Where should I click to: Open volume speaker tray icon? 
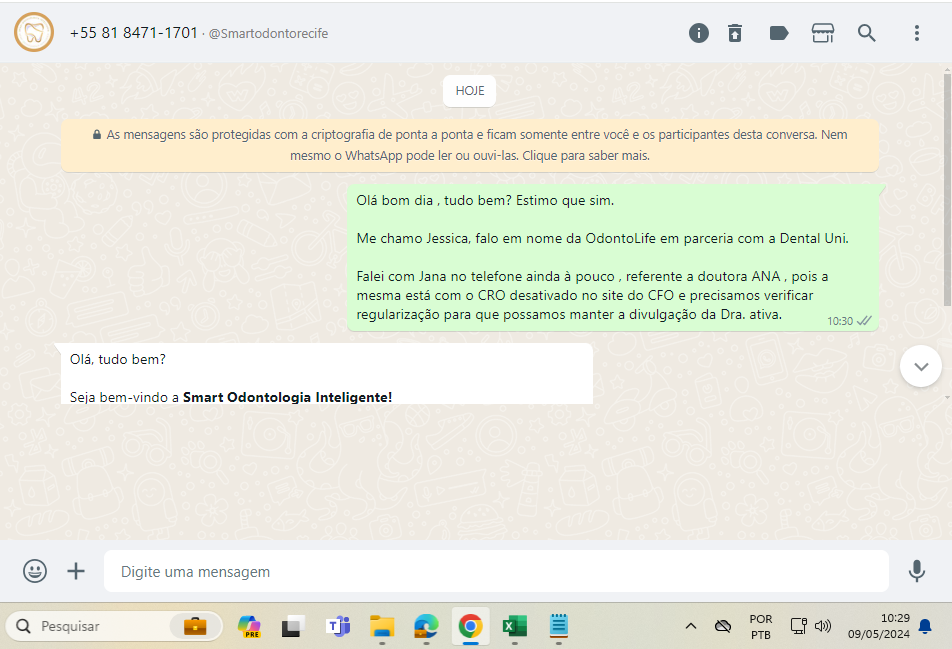point(823,626)
